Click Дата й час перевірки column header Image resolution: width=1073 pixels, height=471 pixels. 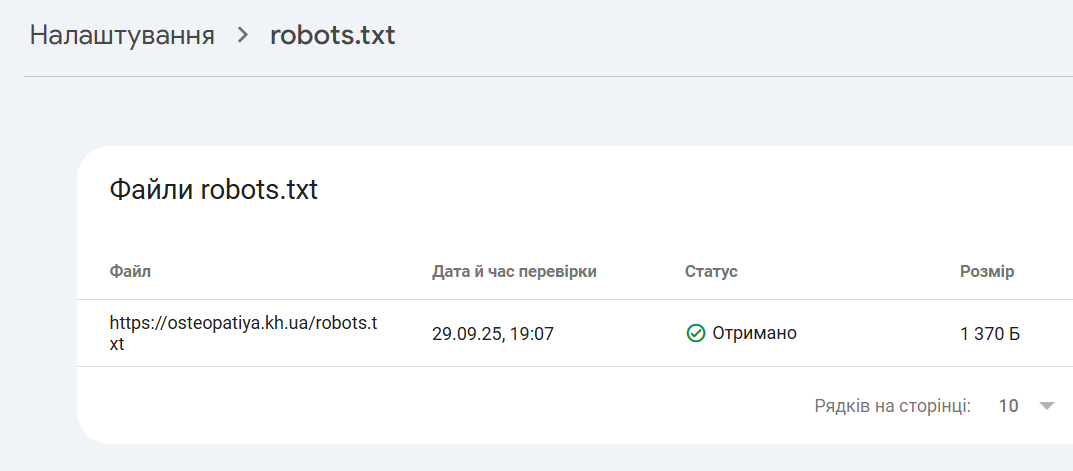514,272
